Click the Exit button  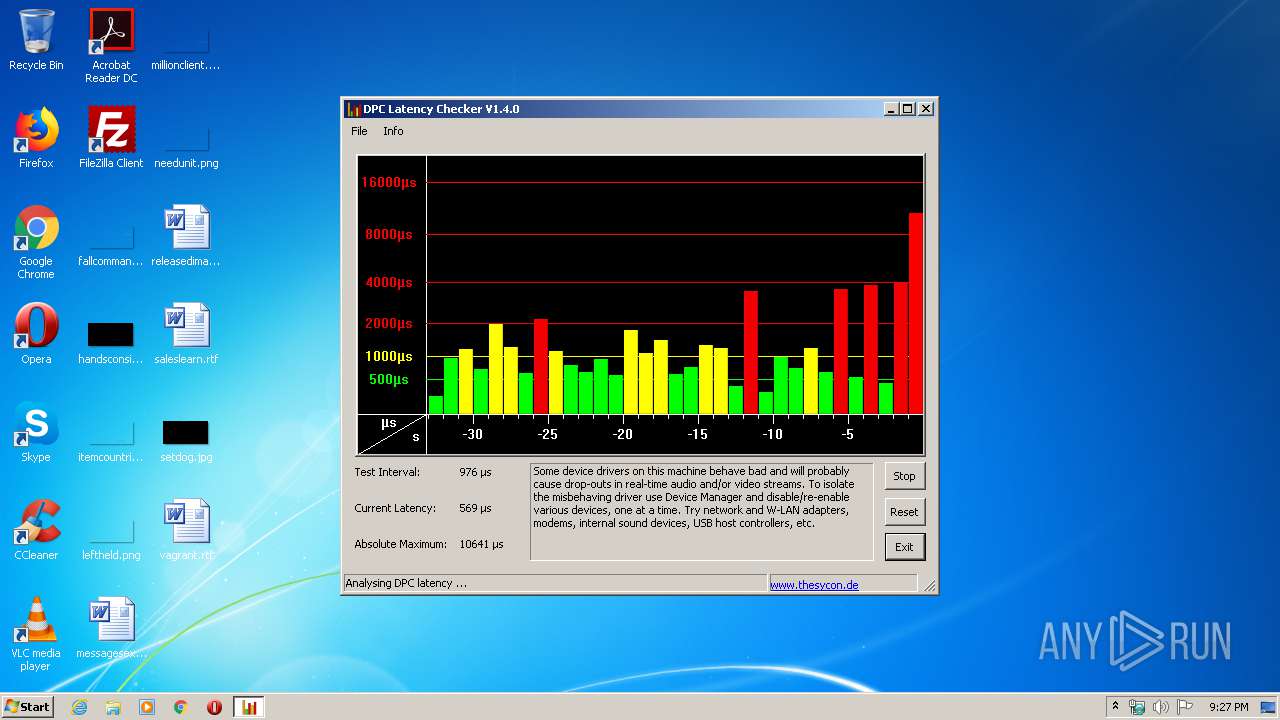coord(904,547)
